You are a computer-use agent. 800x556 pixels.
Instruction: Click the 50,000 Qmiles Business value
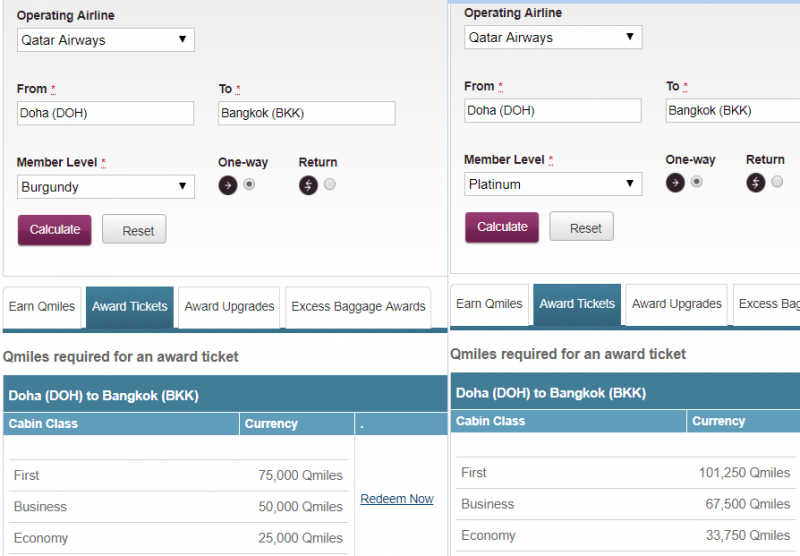click(301, 507)
